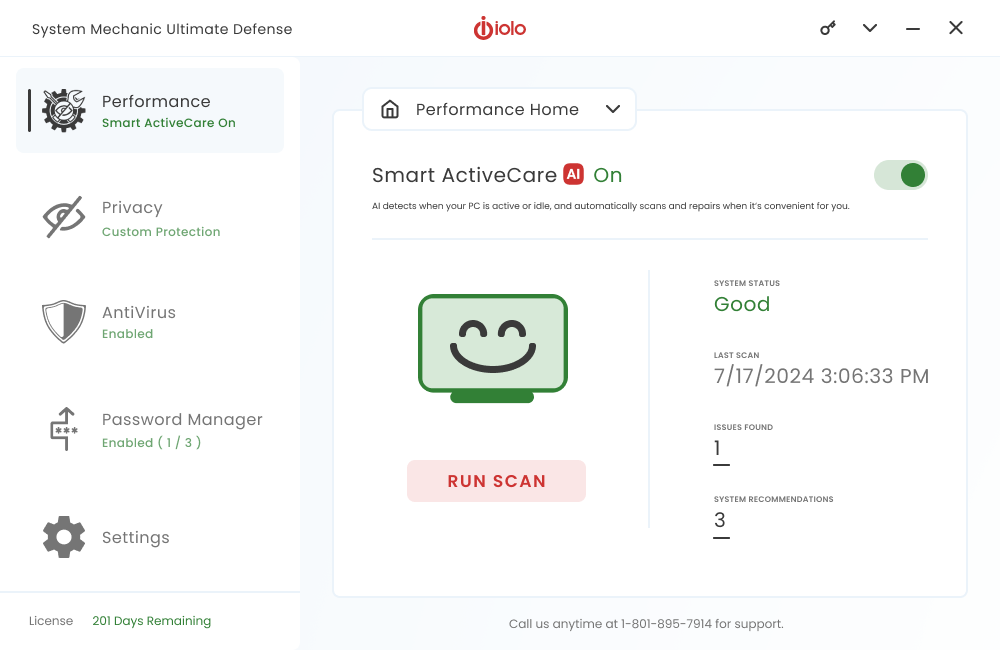Viewport: 1000px width, 650px height.
Task: Click Custom Protection status text
Action: (x=161, y=232)
